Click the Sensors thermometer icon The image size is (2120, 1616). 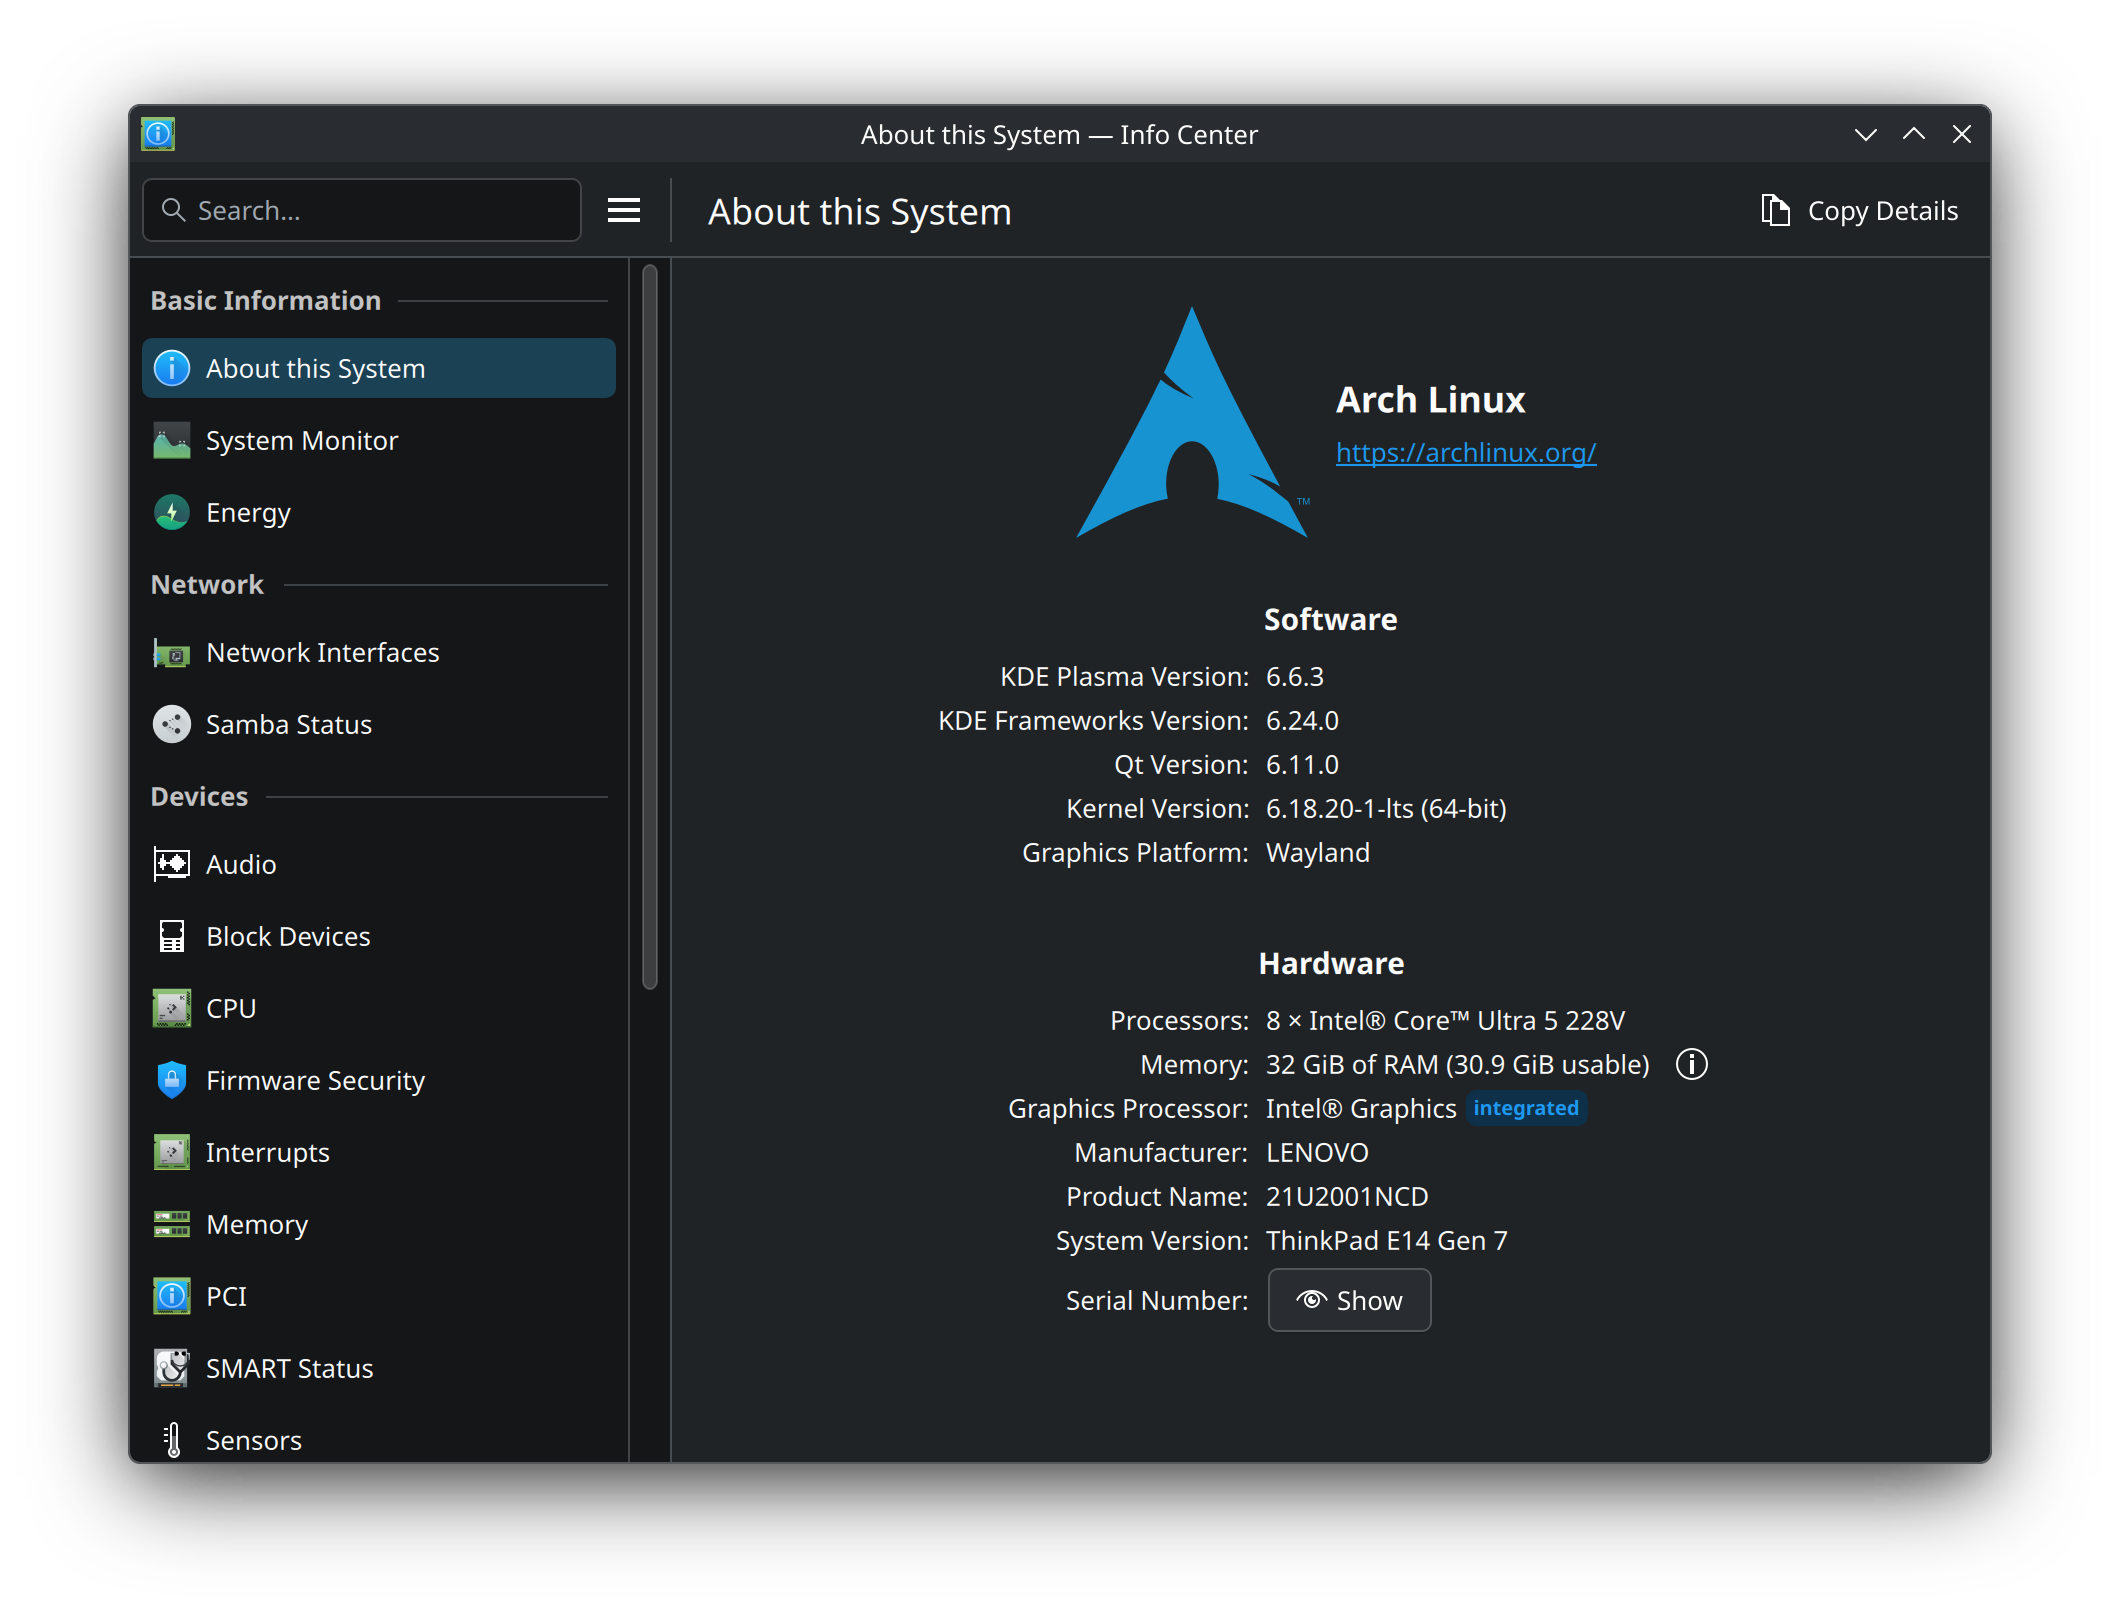172,1440
